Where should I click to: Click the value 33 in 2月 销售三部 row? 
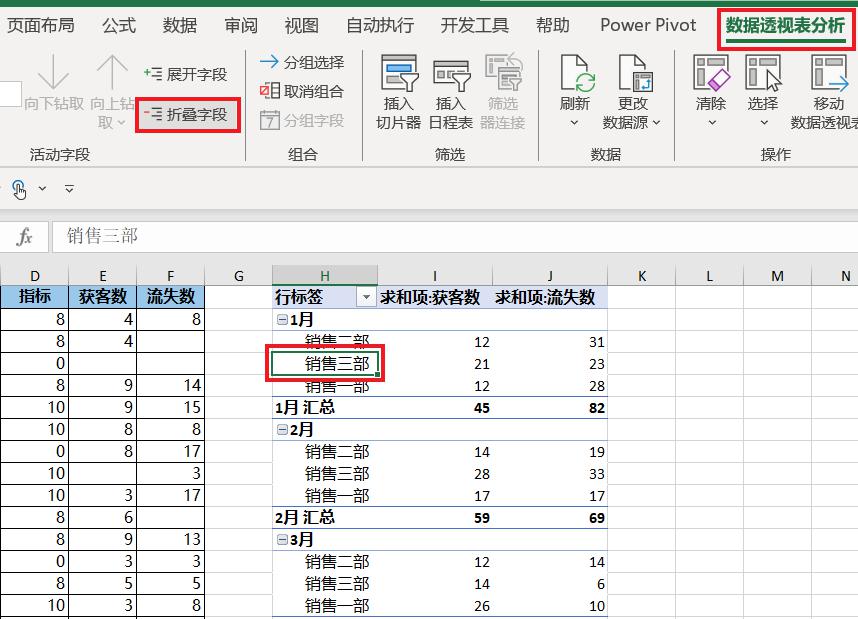coord(596,474)
